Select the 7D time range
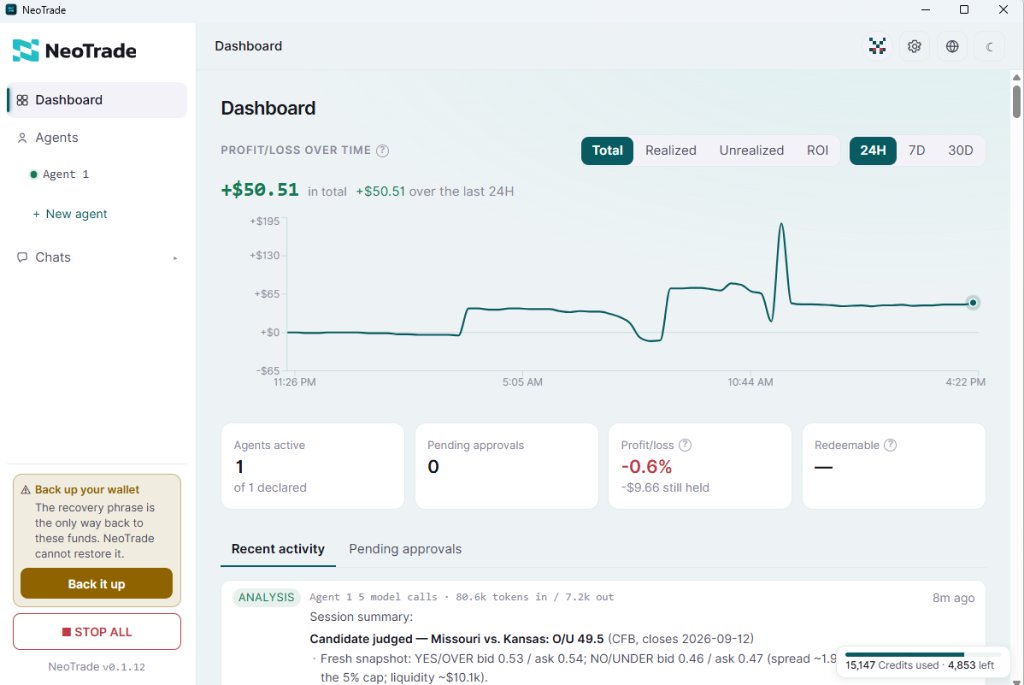Screen dimensions: 1024x685 [917, 150]
